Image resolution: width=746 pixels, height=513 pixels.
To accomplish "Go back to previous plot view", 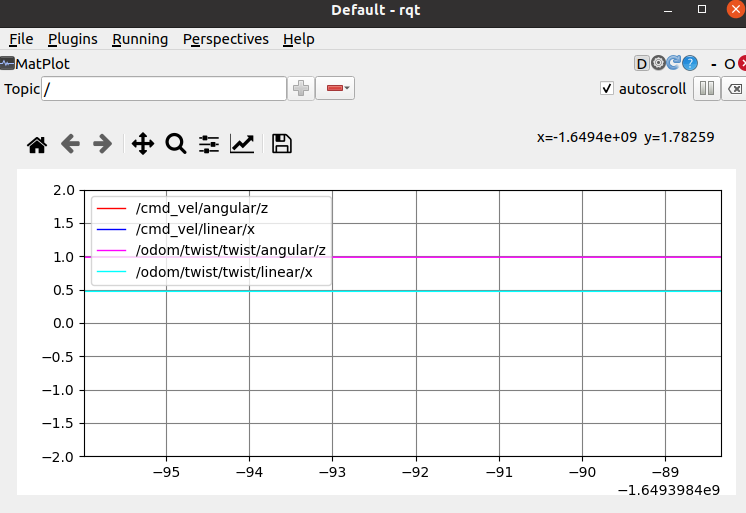I will click(70, 144).
